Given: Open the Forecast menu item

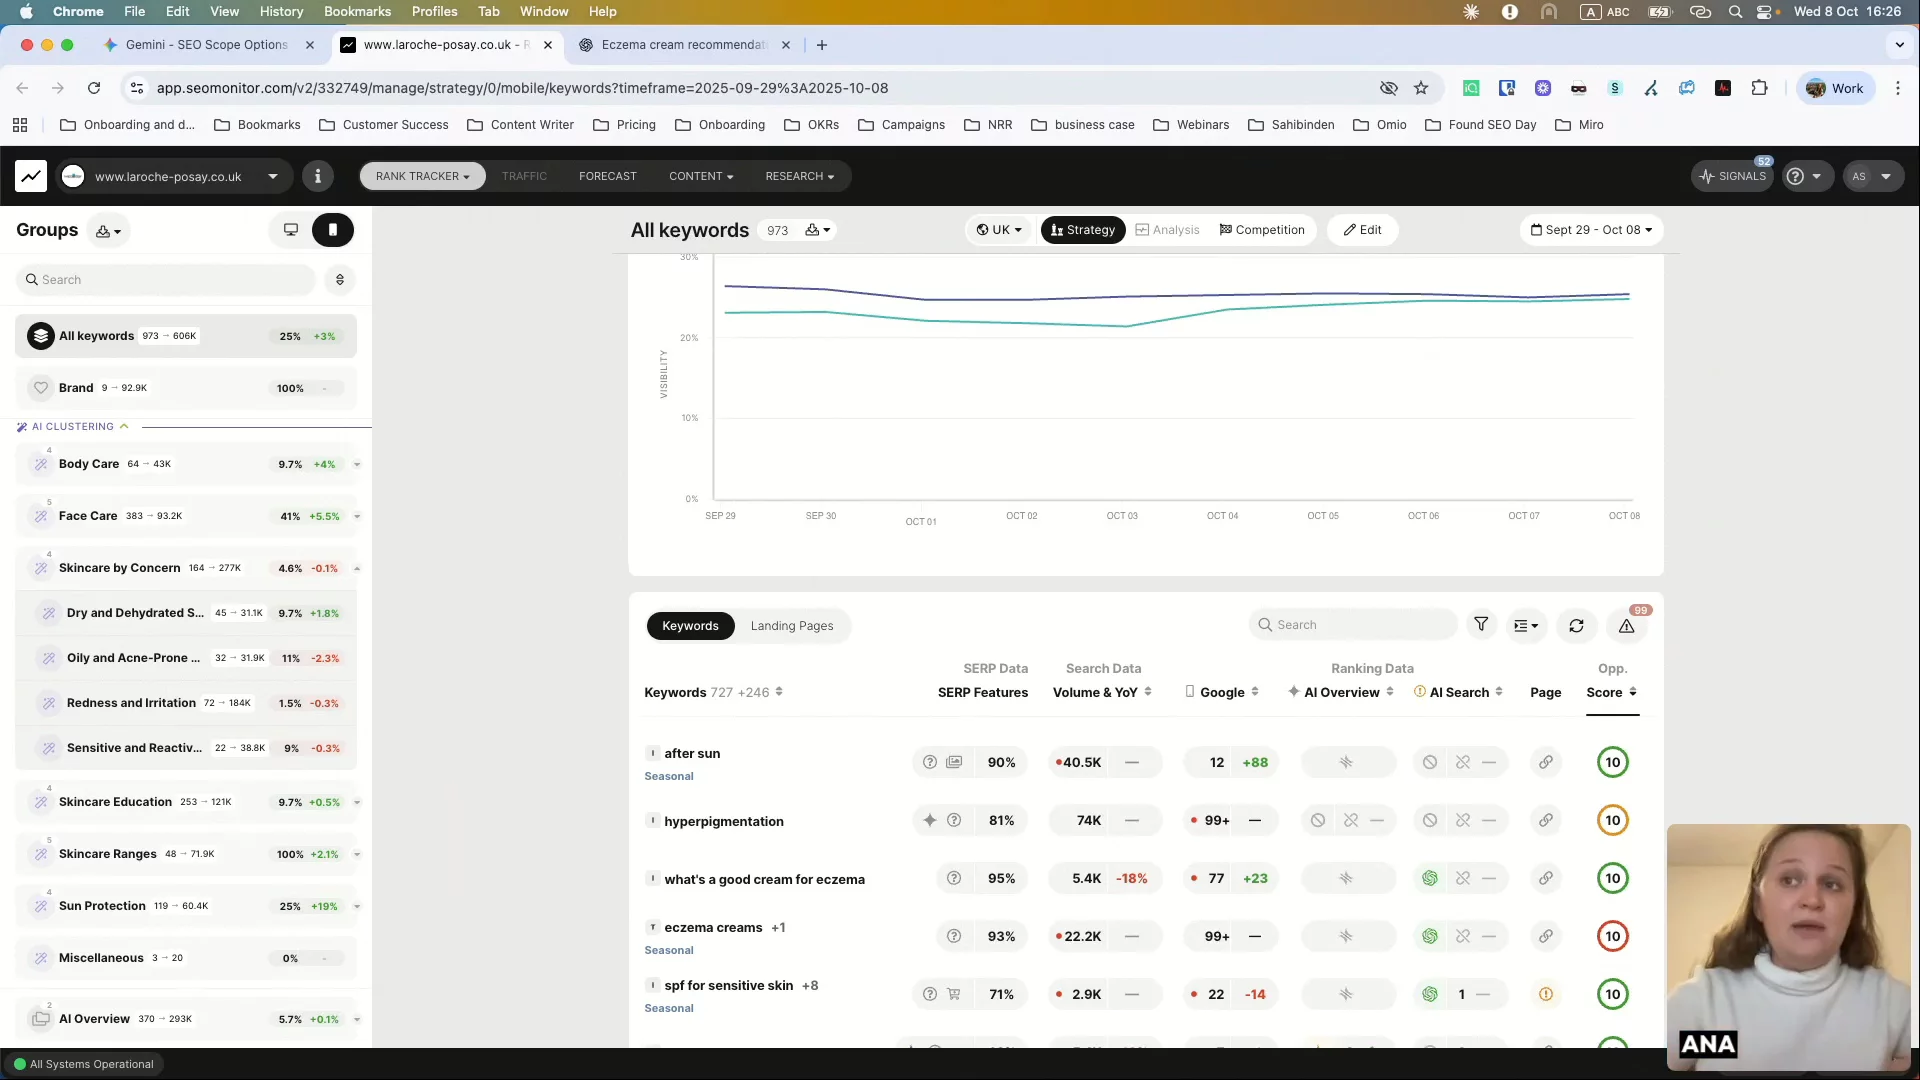Looking at the screenshot, I should [607, 176].
